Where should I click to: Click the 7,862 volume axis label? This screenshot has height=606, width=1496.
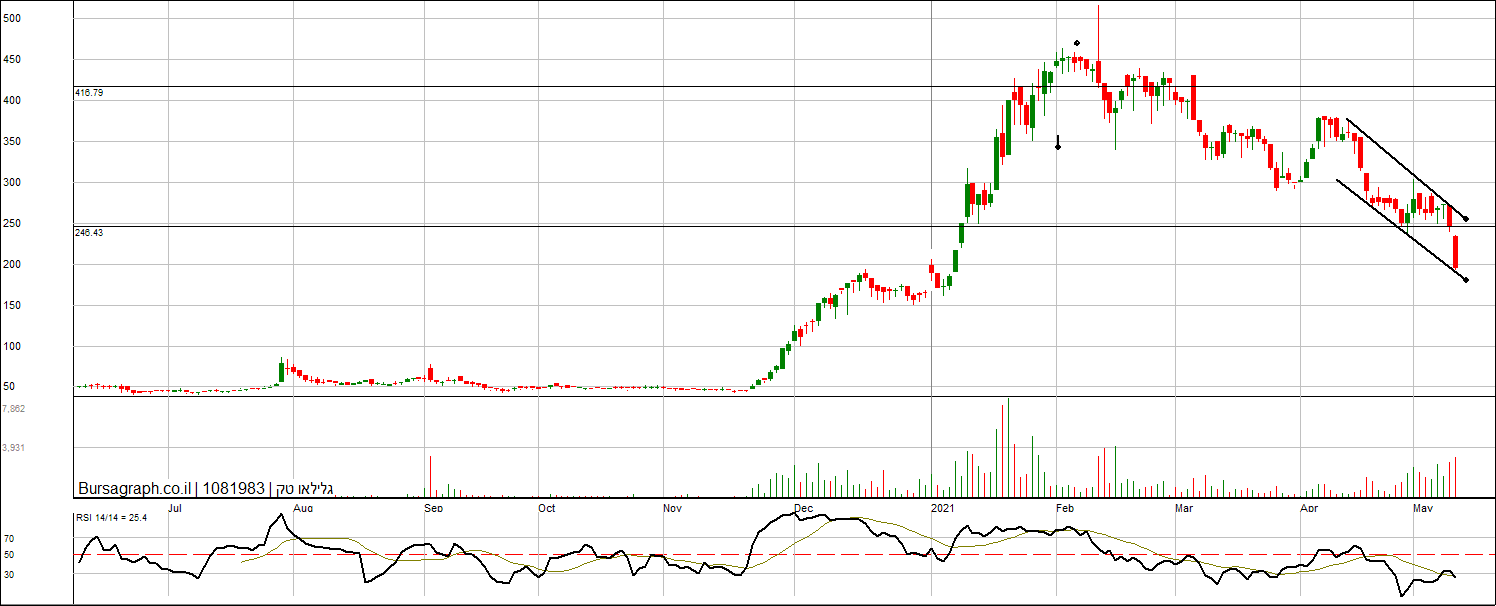pos(14,409)
